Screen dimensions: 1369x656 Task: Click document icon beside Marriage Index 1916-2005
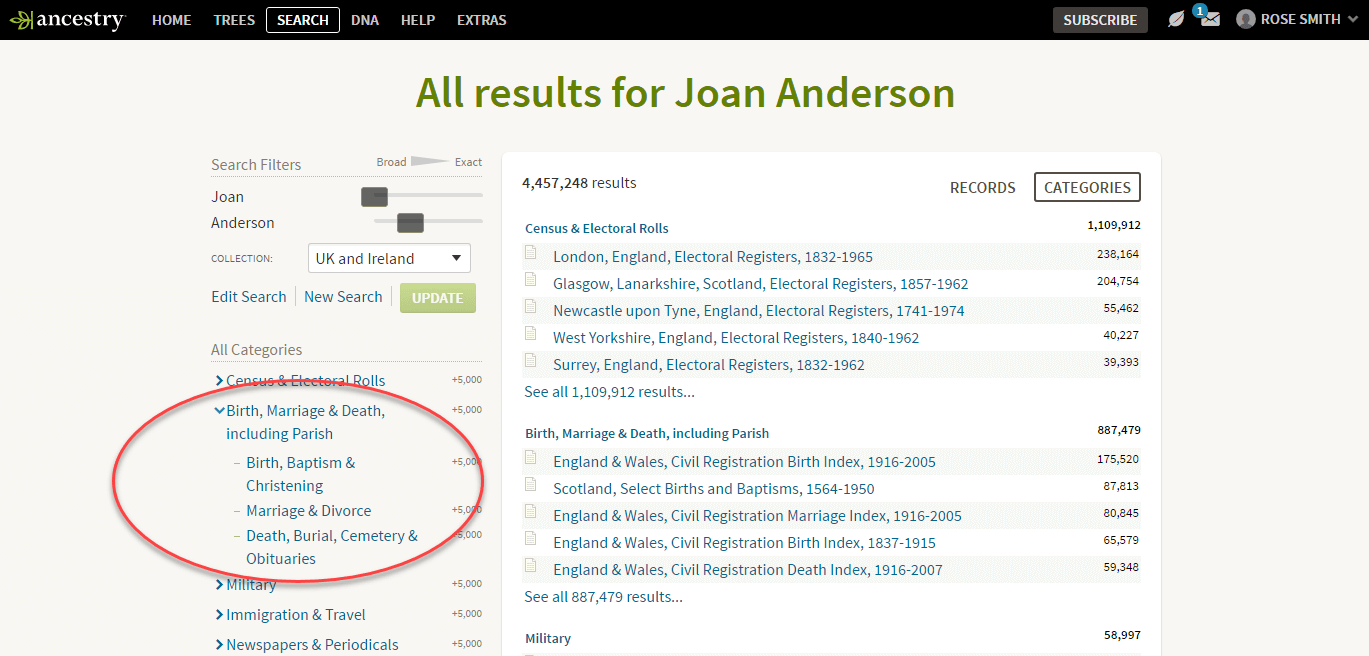[532, 513]
